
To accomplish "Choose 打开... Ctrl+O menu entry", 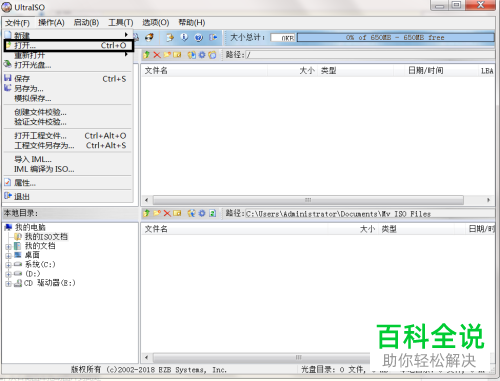I will tap(68, 45).
